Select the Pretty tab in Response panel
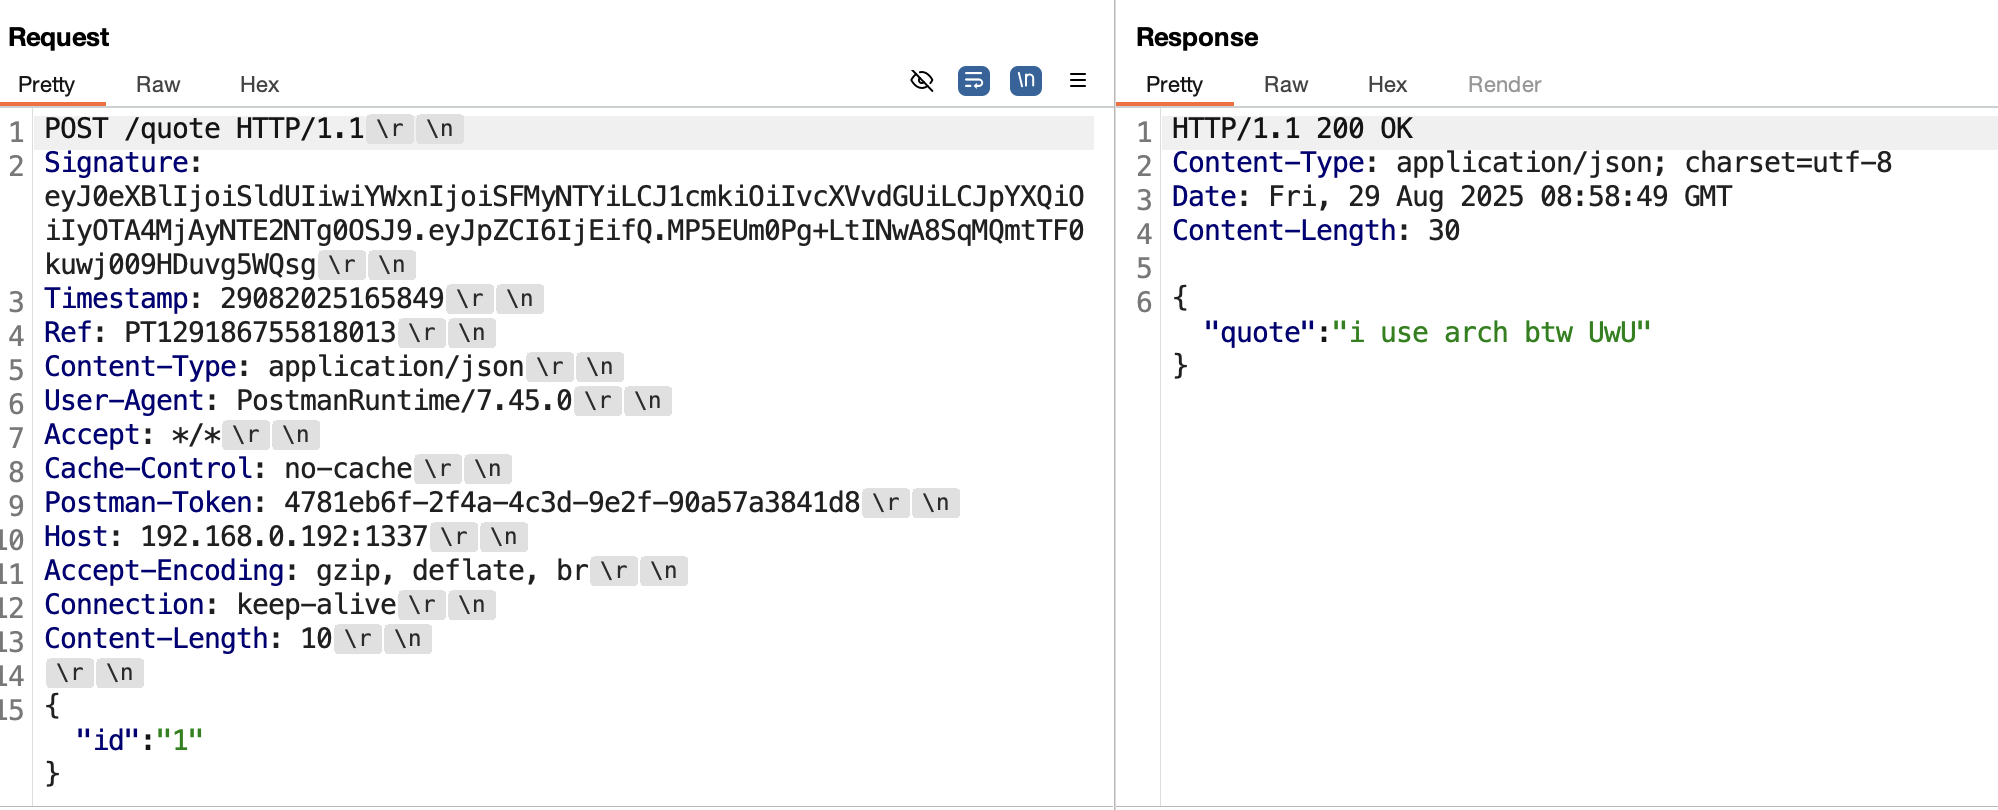The width and height of the screenshot is (1998, 810). coord(1174,85)
